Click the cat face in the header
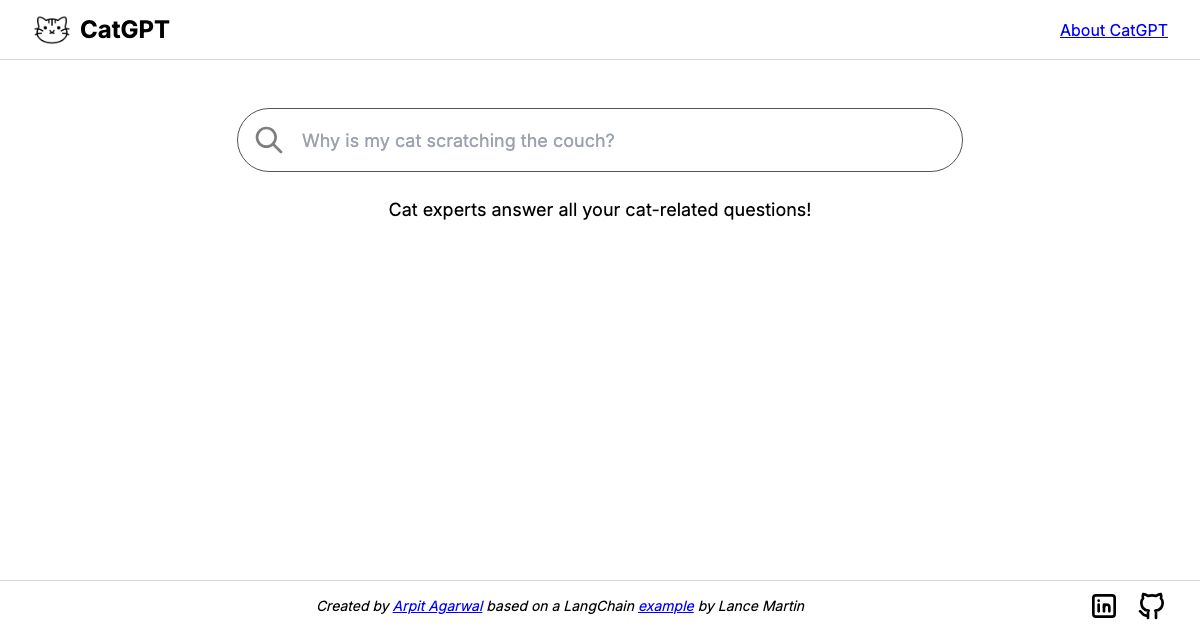The height and width of the screenshot is (630, 1200). (x=51, y=29)
